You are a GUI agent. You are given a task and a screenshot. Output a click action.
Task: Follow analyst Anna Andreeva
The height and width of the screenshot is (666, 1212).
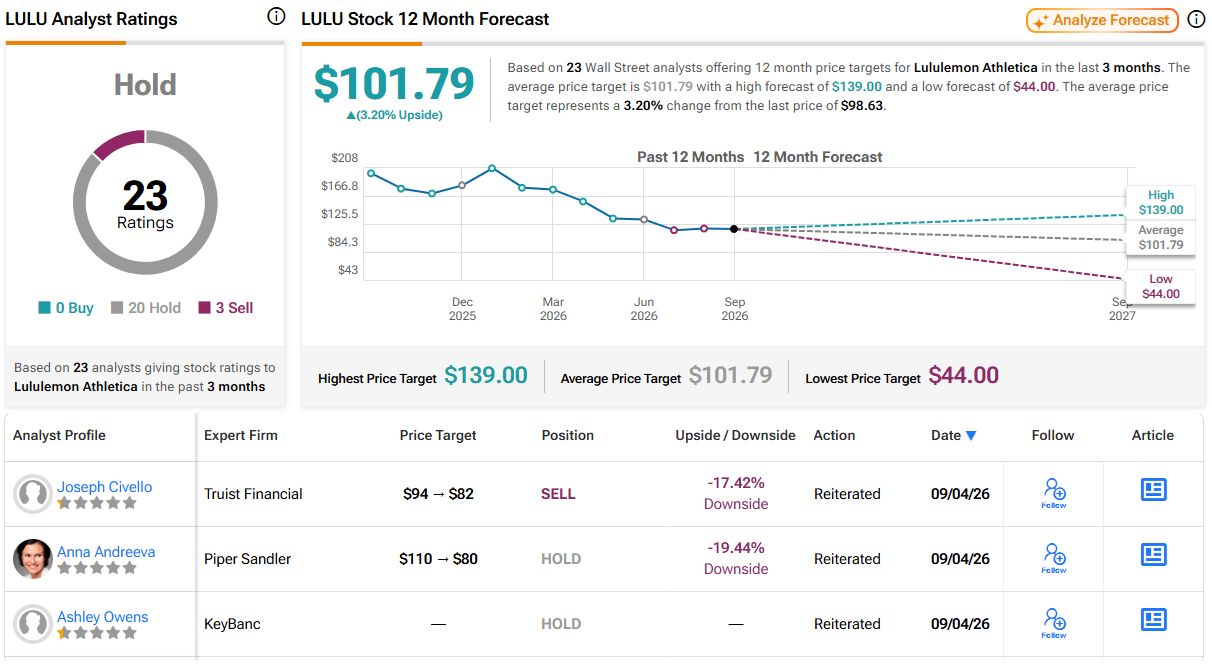pyautogui.click(x=1054, y=558)
